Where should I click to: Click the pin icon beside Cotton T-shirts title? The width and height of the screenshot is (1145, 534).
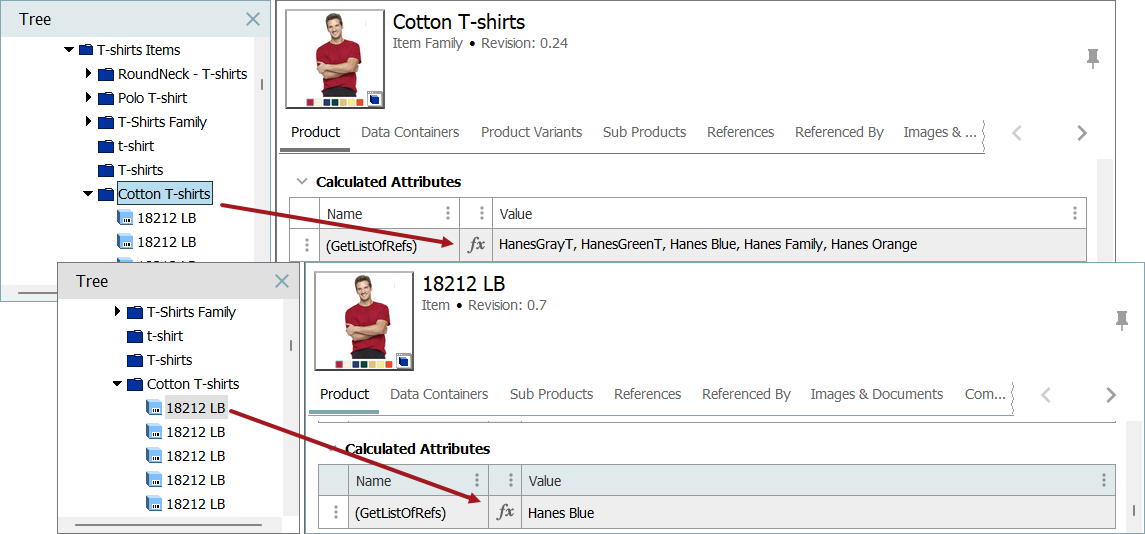[1093, 58]
